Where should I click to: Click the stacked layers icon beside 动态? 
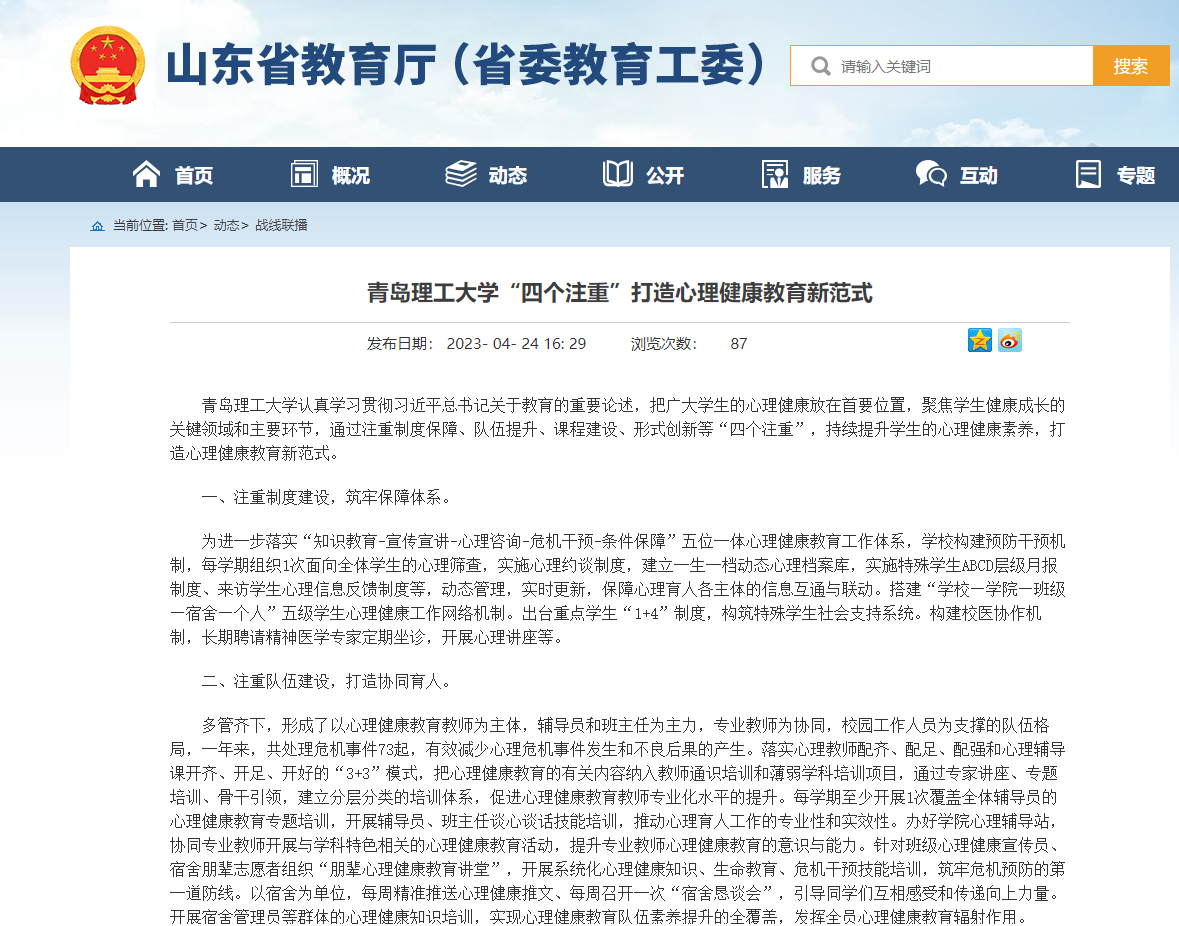pos(461,174)
